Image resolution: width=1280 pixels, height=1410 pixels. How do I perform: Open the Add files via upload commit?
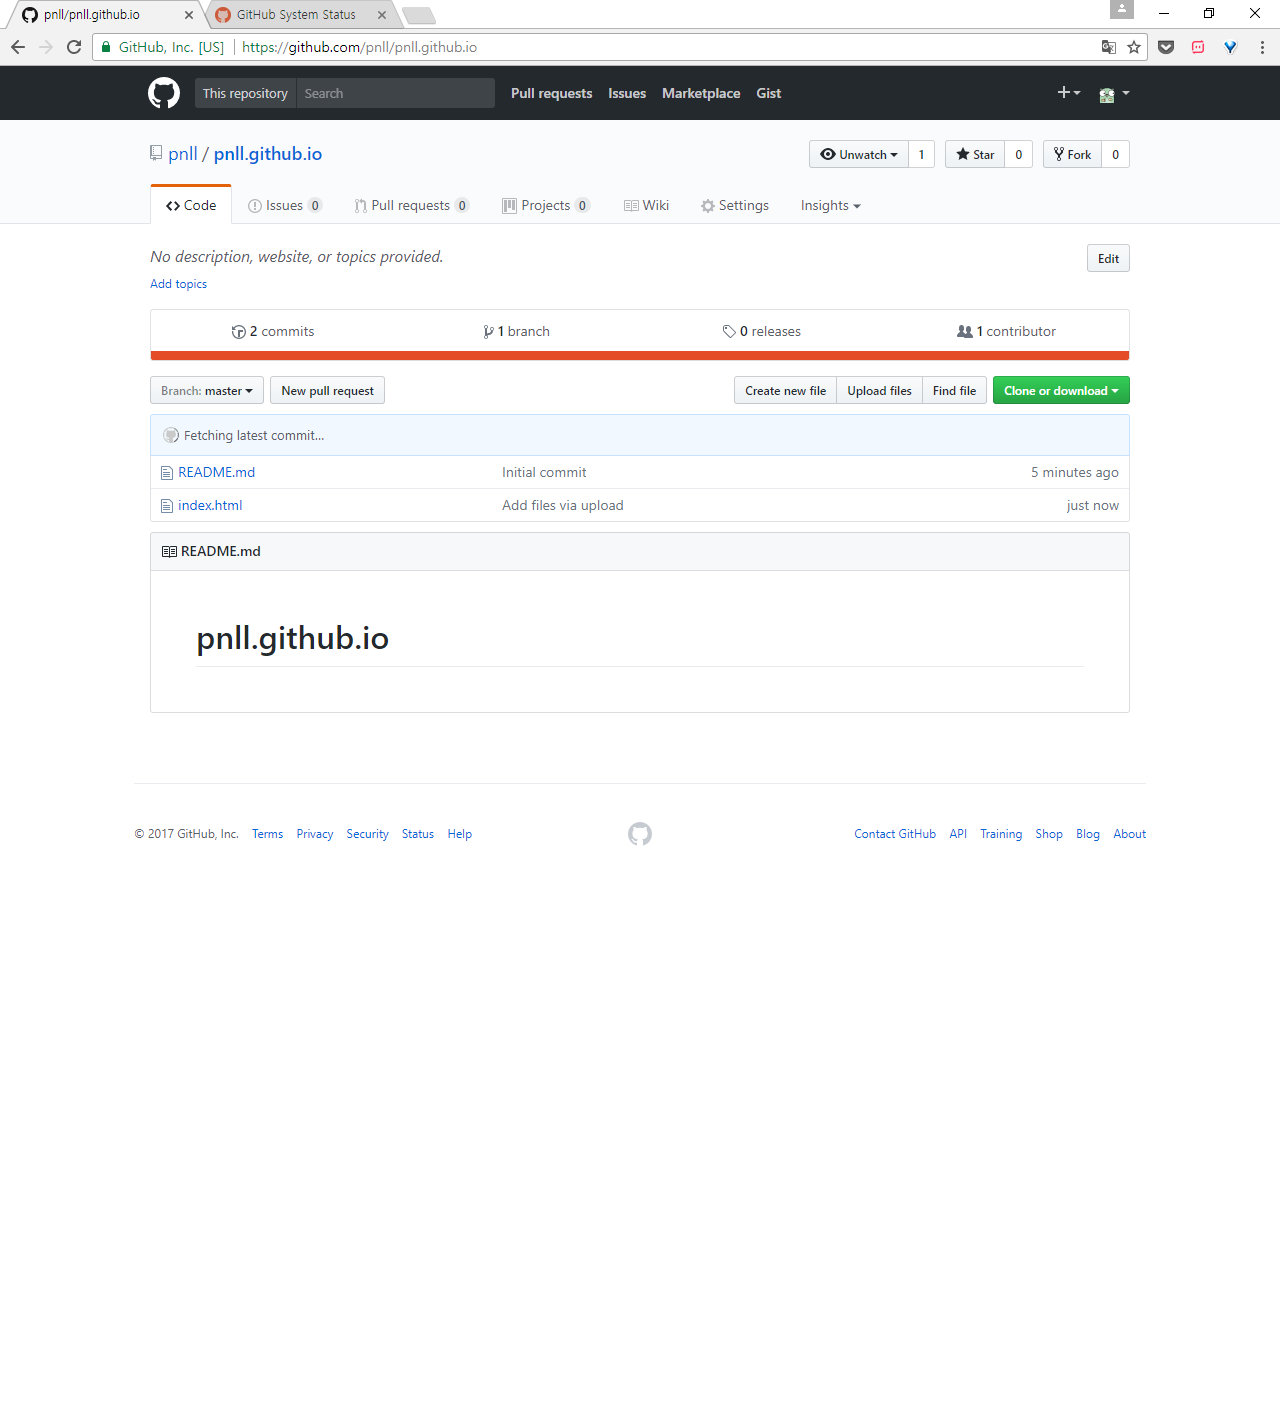click(x=562, y=505)
